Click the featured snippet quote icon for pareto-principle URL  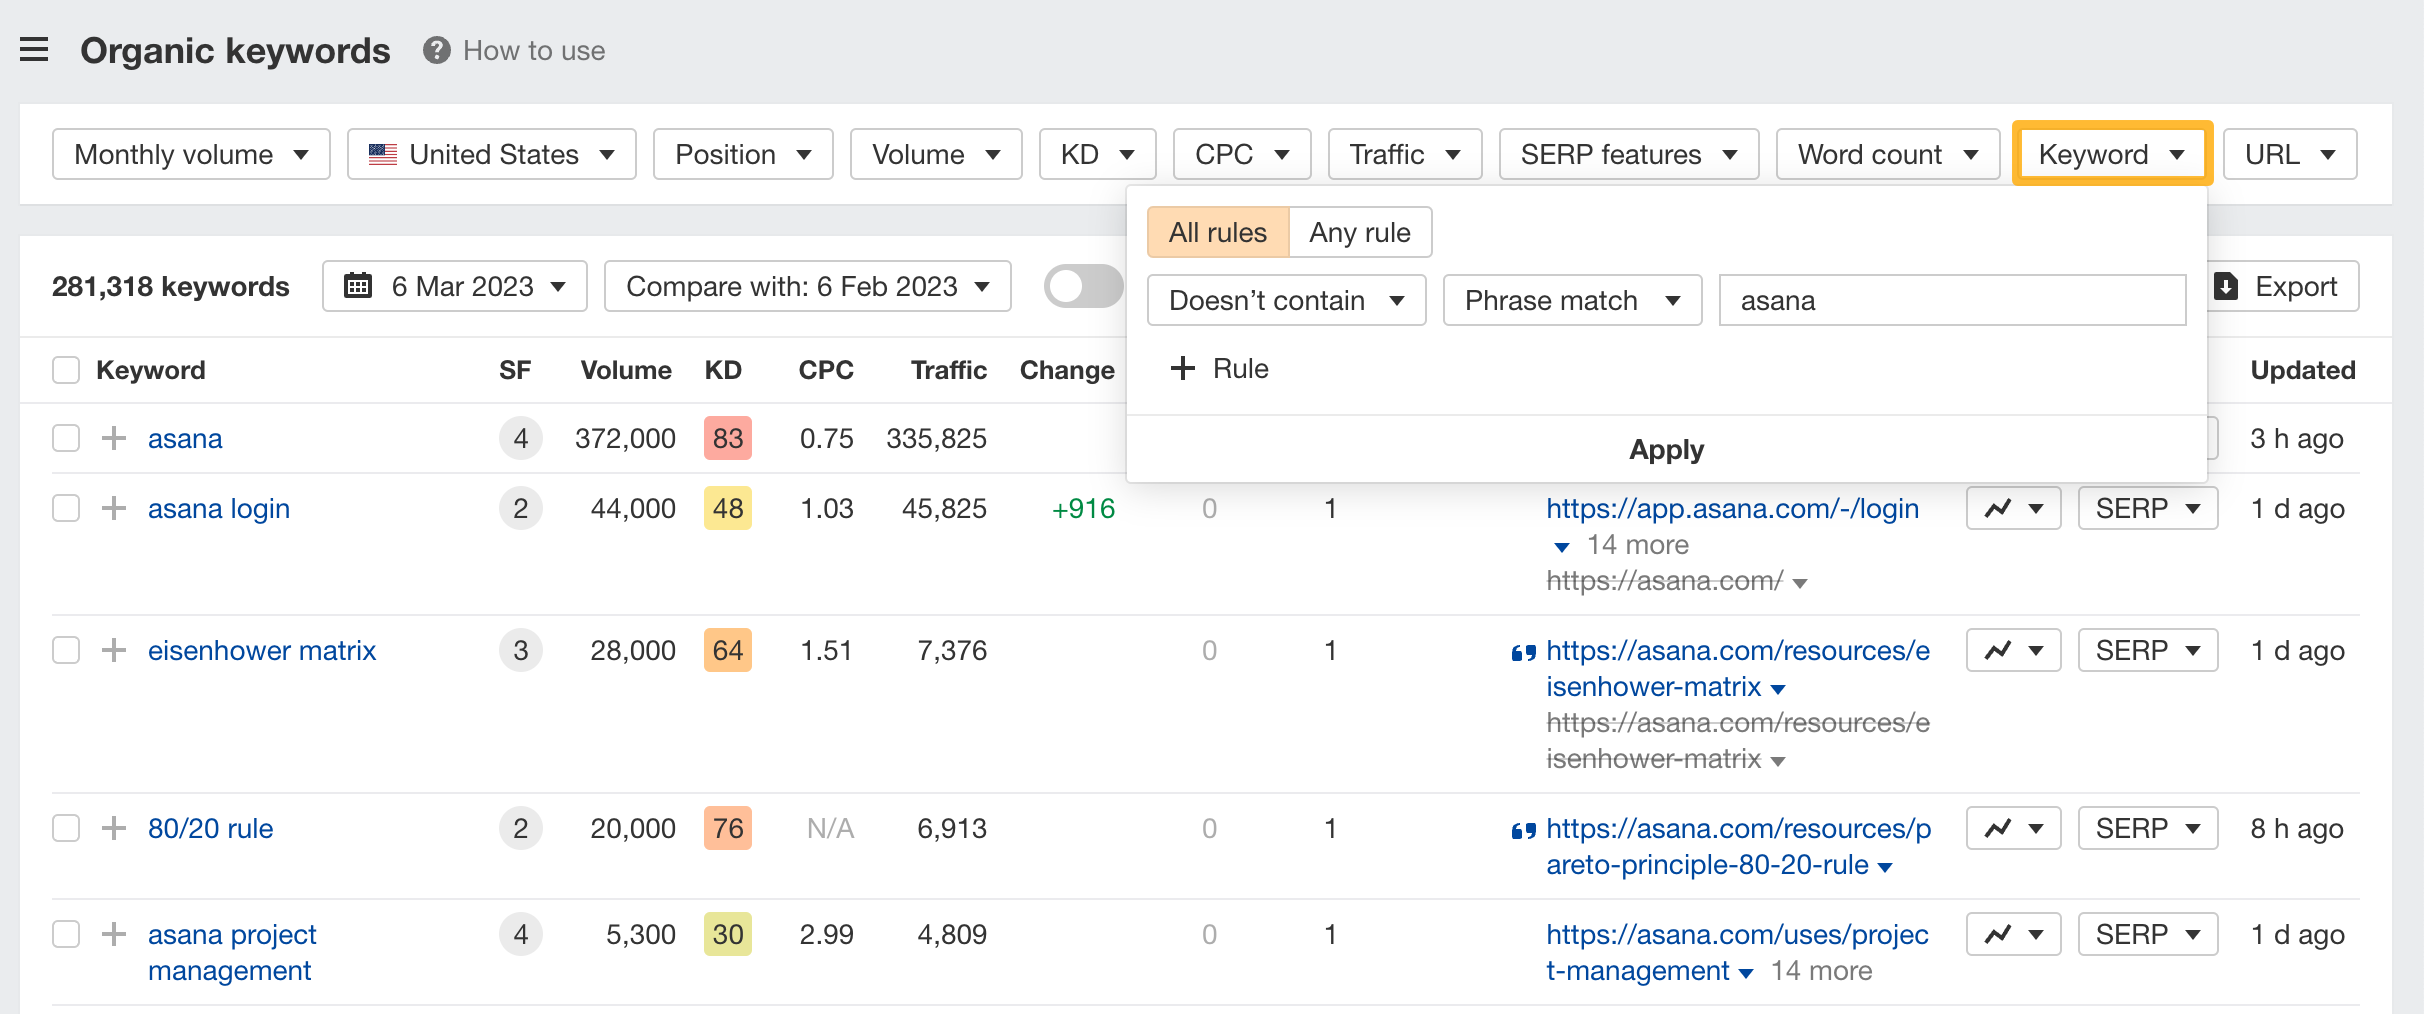click(1523, 831)
